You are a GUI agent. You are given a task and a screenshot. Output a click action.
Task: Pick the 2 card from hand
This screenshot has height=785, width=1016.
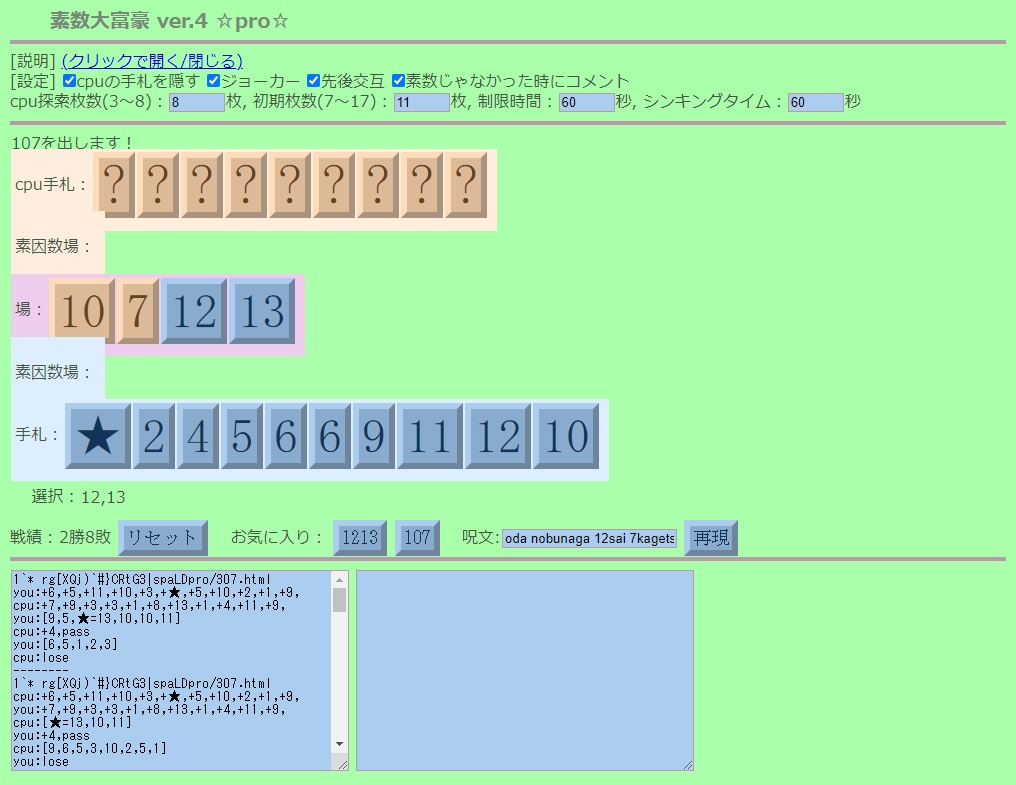pyautogui.click(x=154, y=435)
